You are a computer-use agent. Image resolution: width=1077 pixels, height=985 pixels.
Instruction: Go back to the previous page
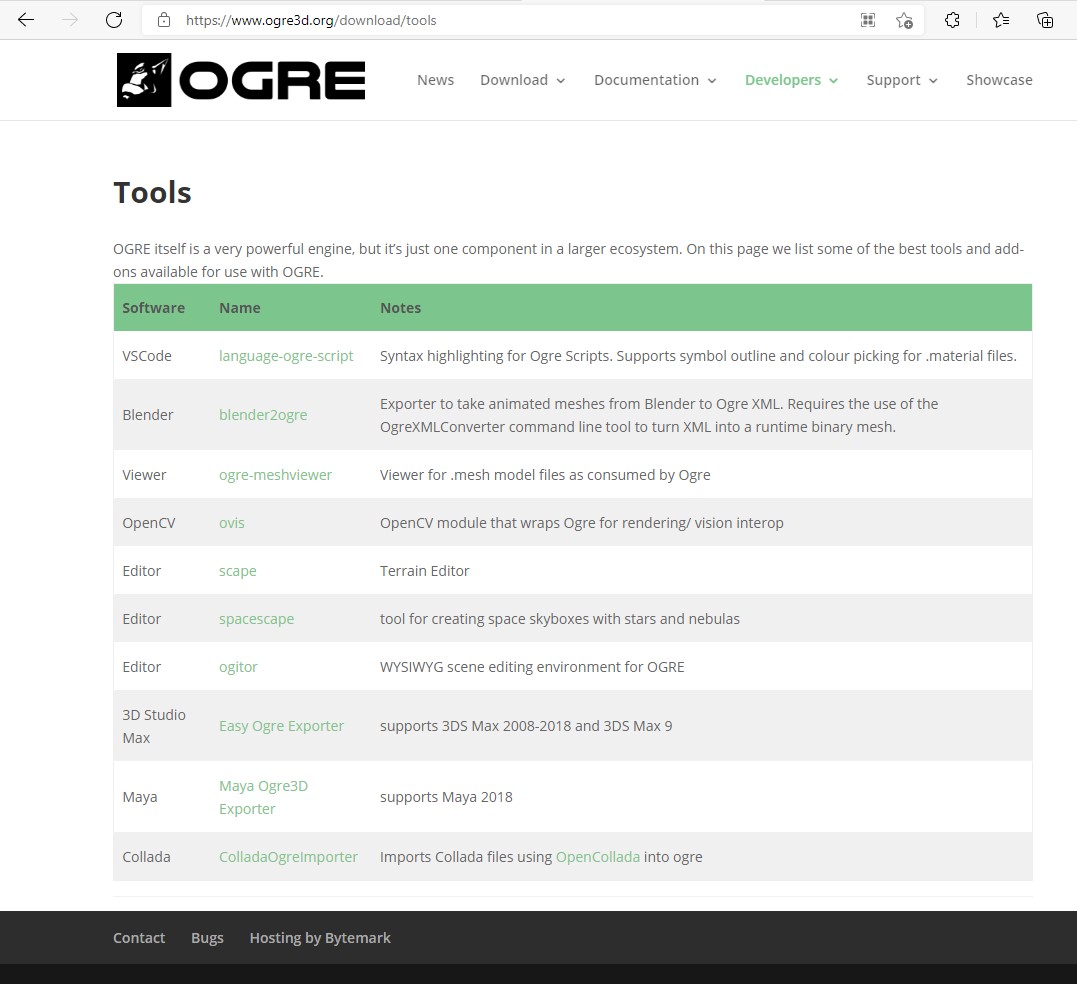26,20
